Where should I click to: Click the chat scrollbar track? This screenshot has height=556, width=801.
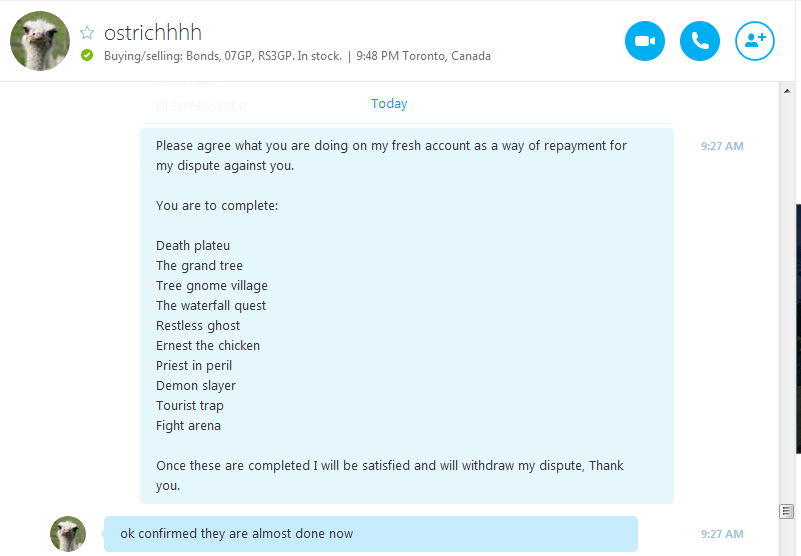(x=787, y=296)
